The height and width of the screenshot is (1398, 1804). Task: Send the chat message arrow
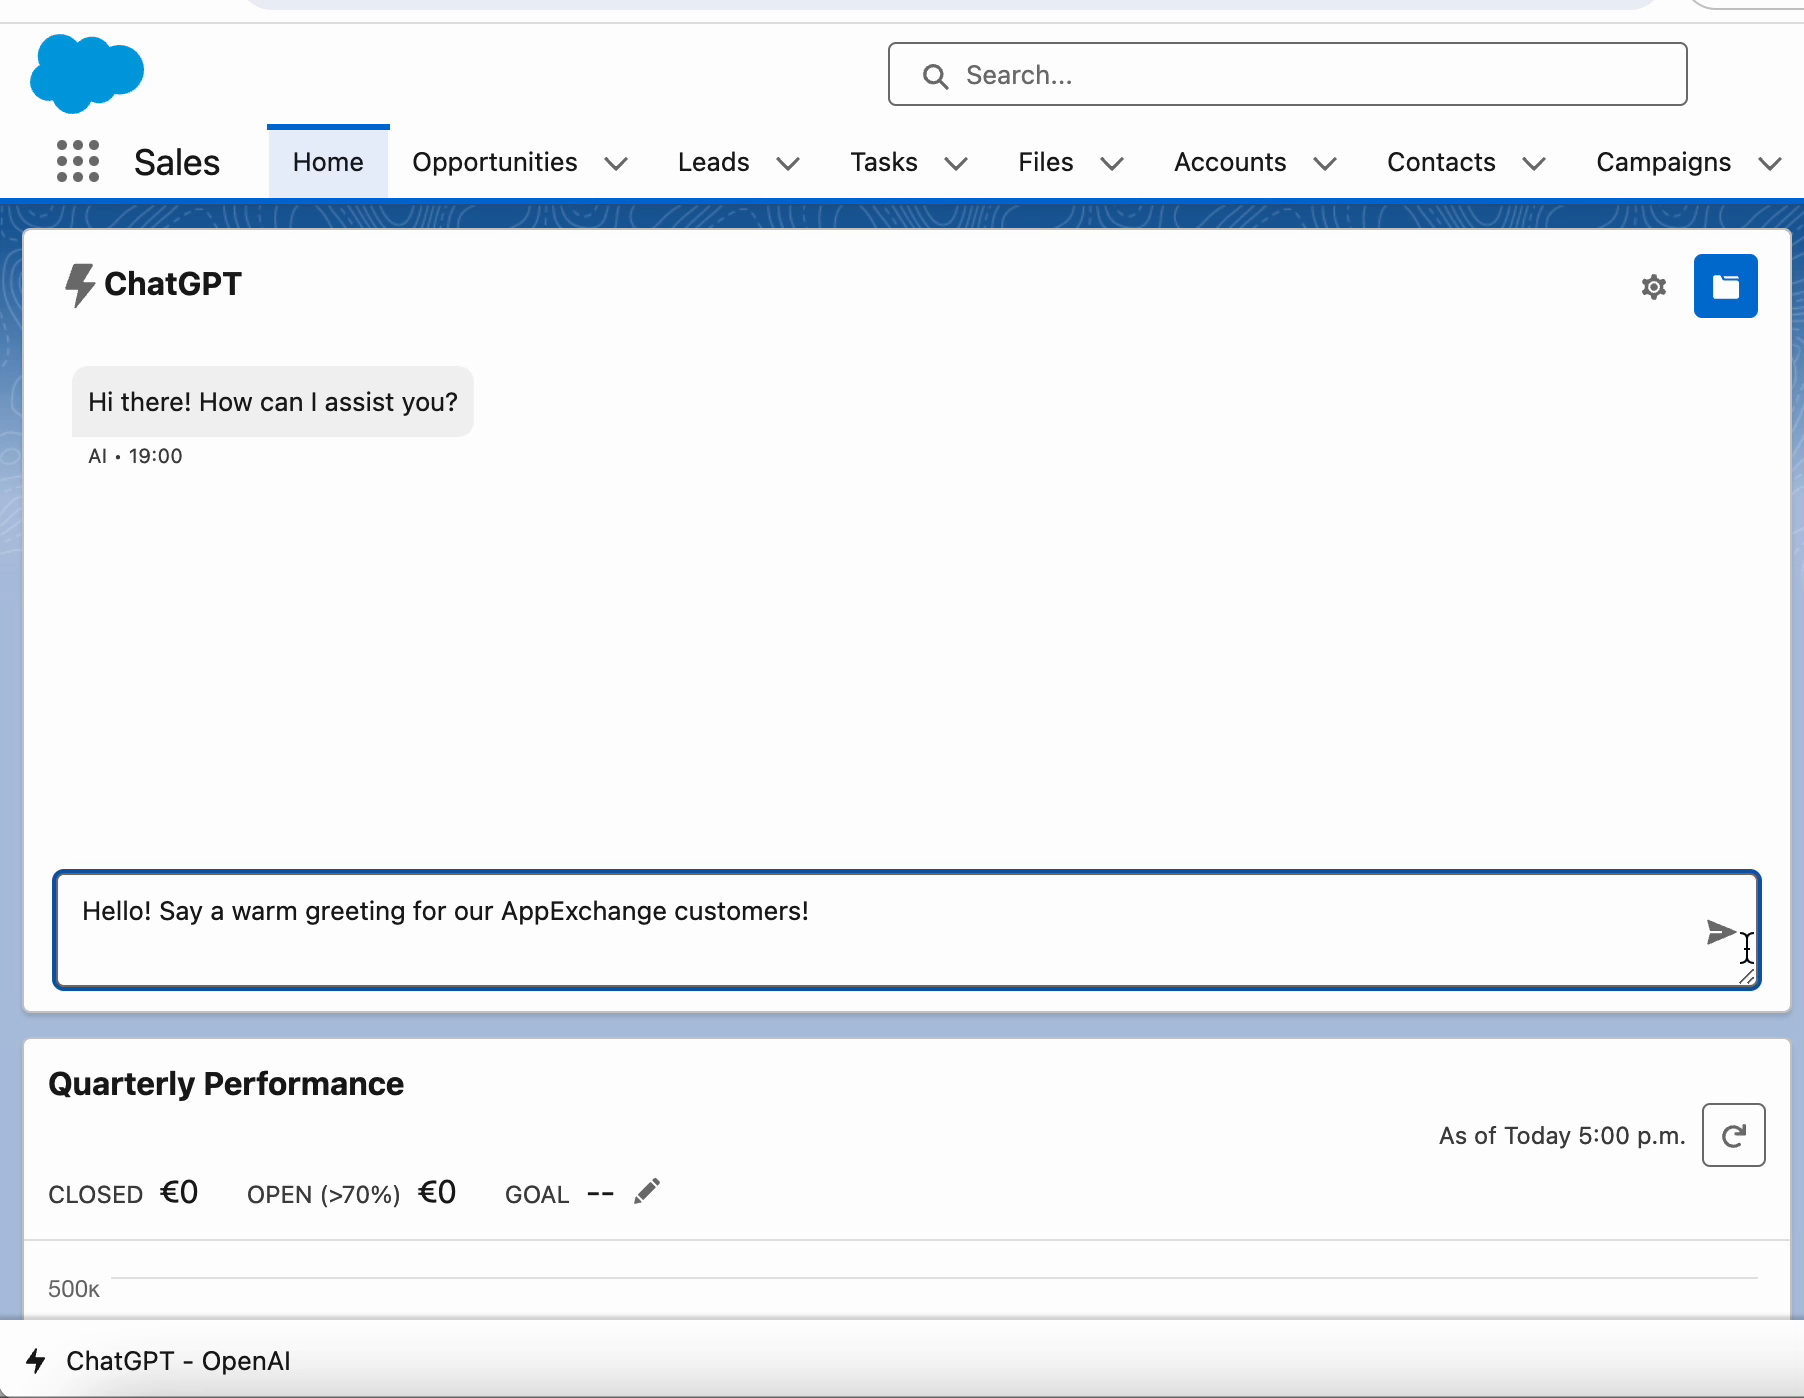[1720, 932]
